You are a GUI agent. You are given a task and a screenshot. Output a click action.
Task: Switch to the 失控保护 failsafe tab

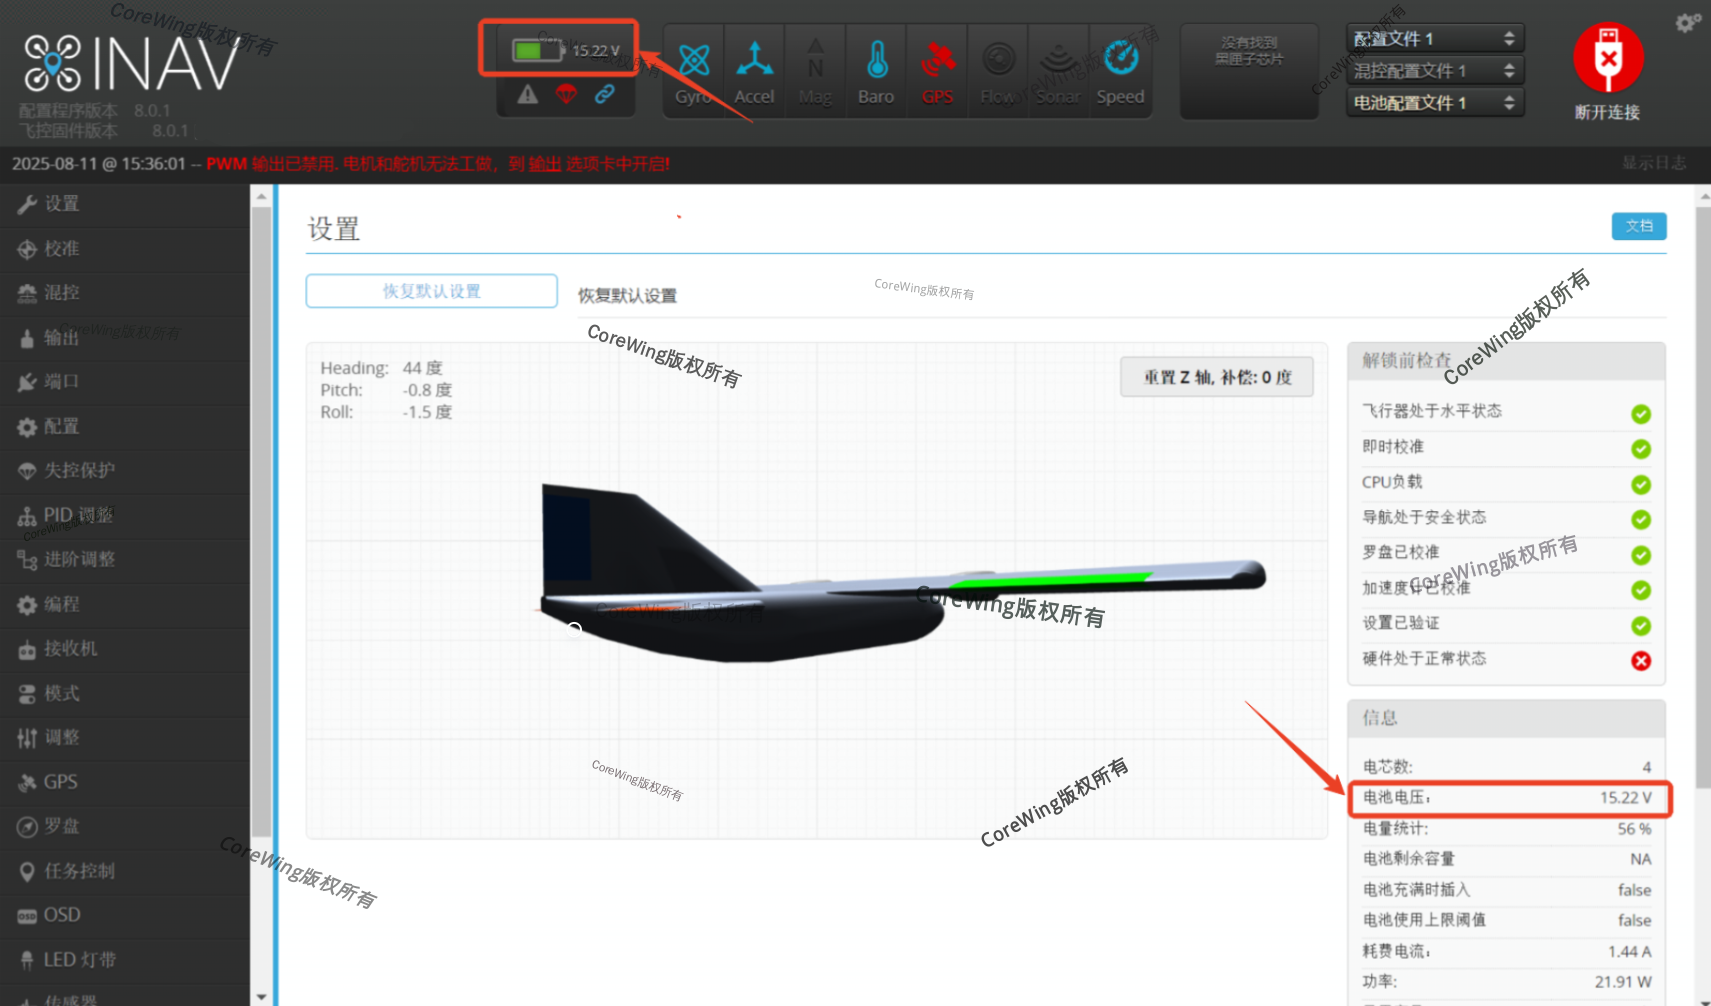(x=79, y=470)
